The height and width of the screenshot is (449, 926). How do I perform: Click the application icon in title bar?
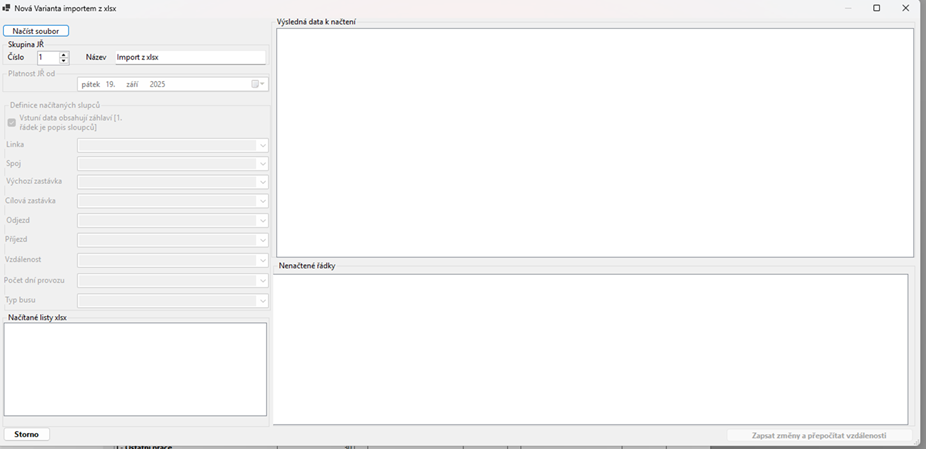pos(7,8)
